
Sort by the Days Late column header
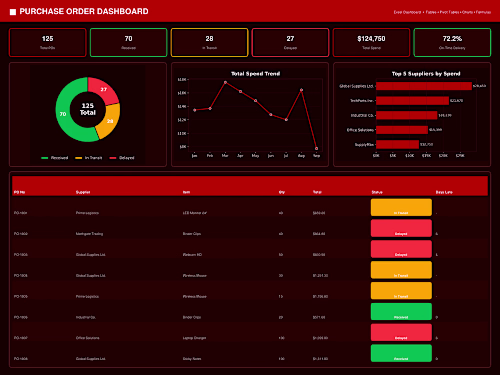pyautogui.click(x=444, y=192)
